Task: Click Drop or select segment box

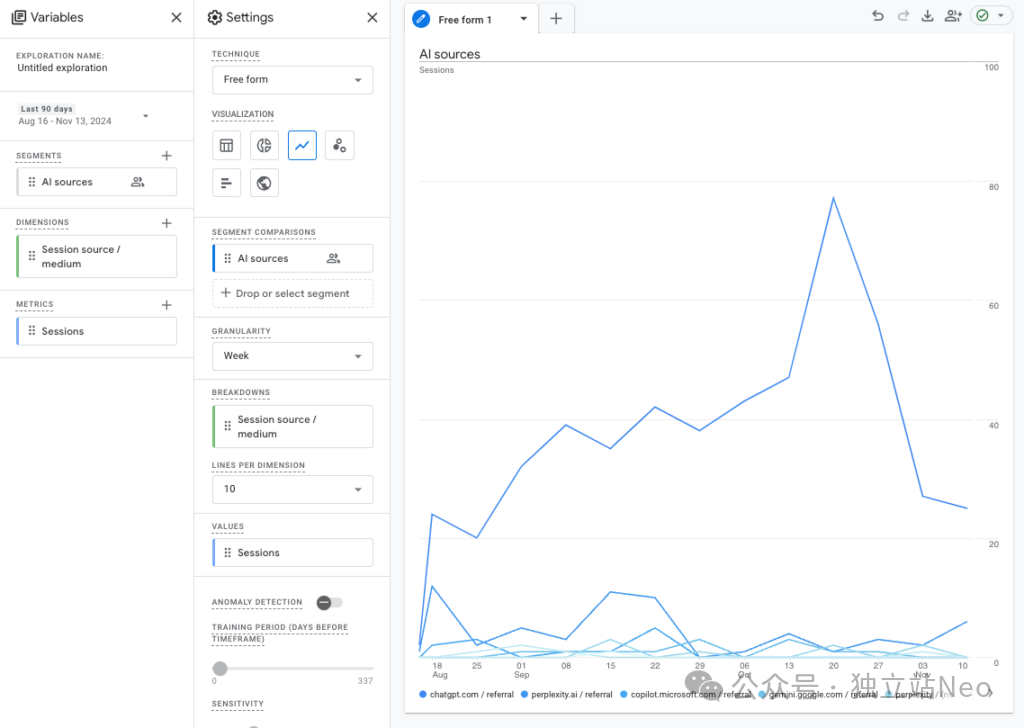Action: click(292, 293)
